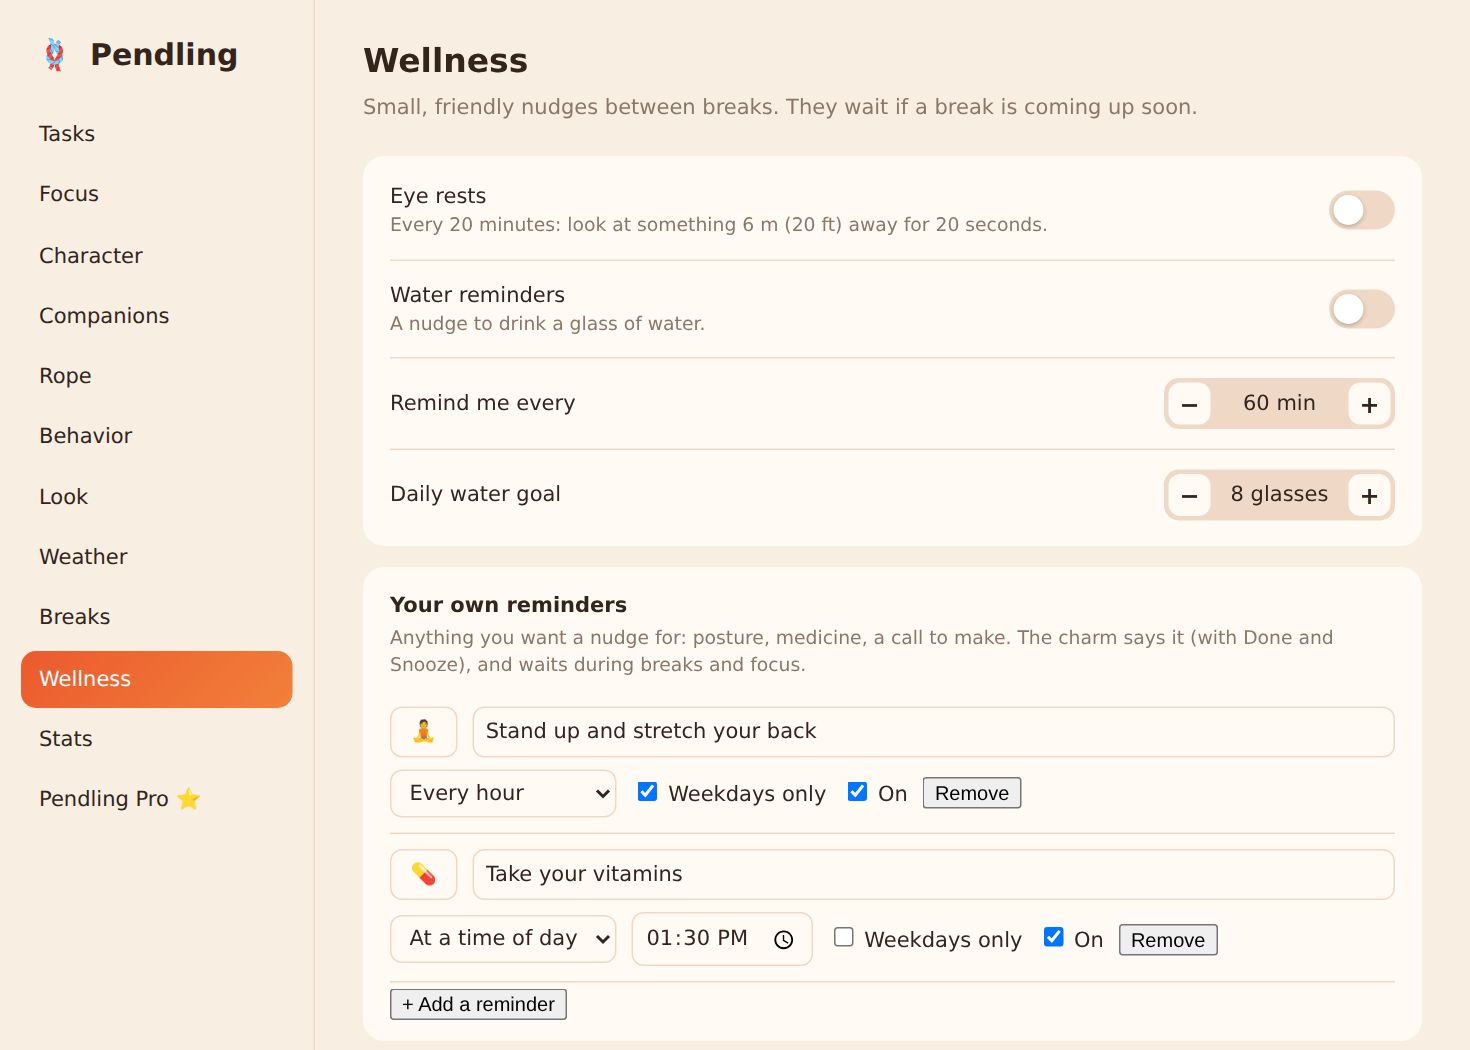Click the clock icon in time field
The image size is (1470, 1050).
(784, 939)
